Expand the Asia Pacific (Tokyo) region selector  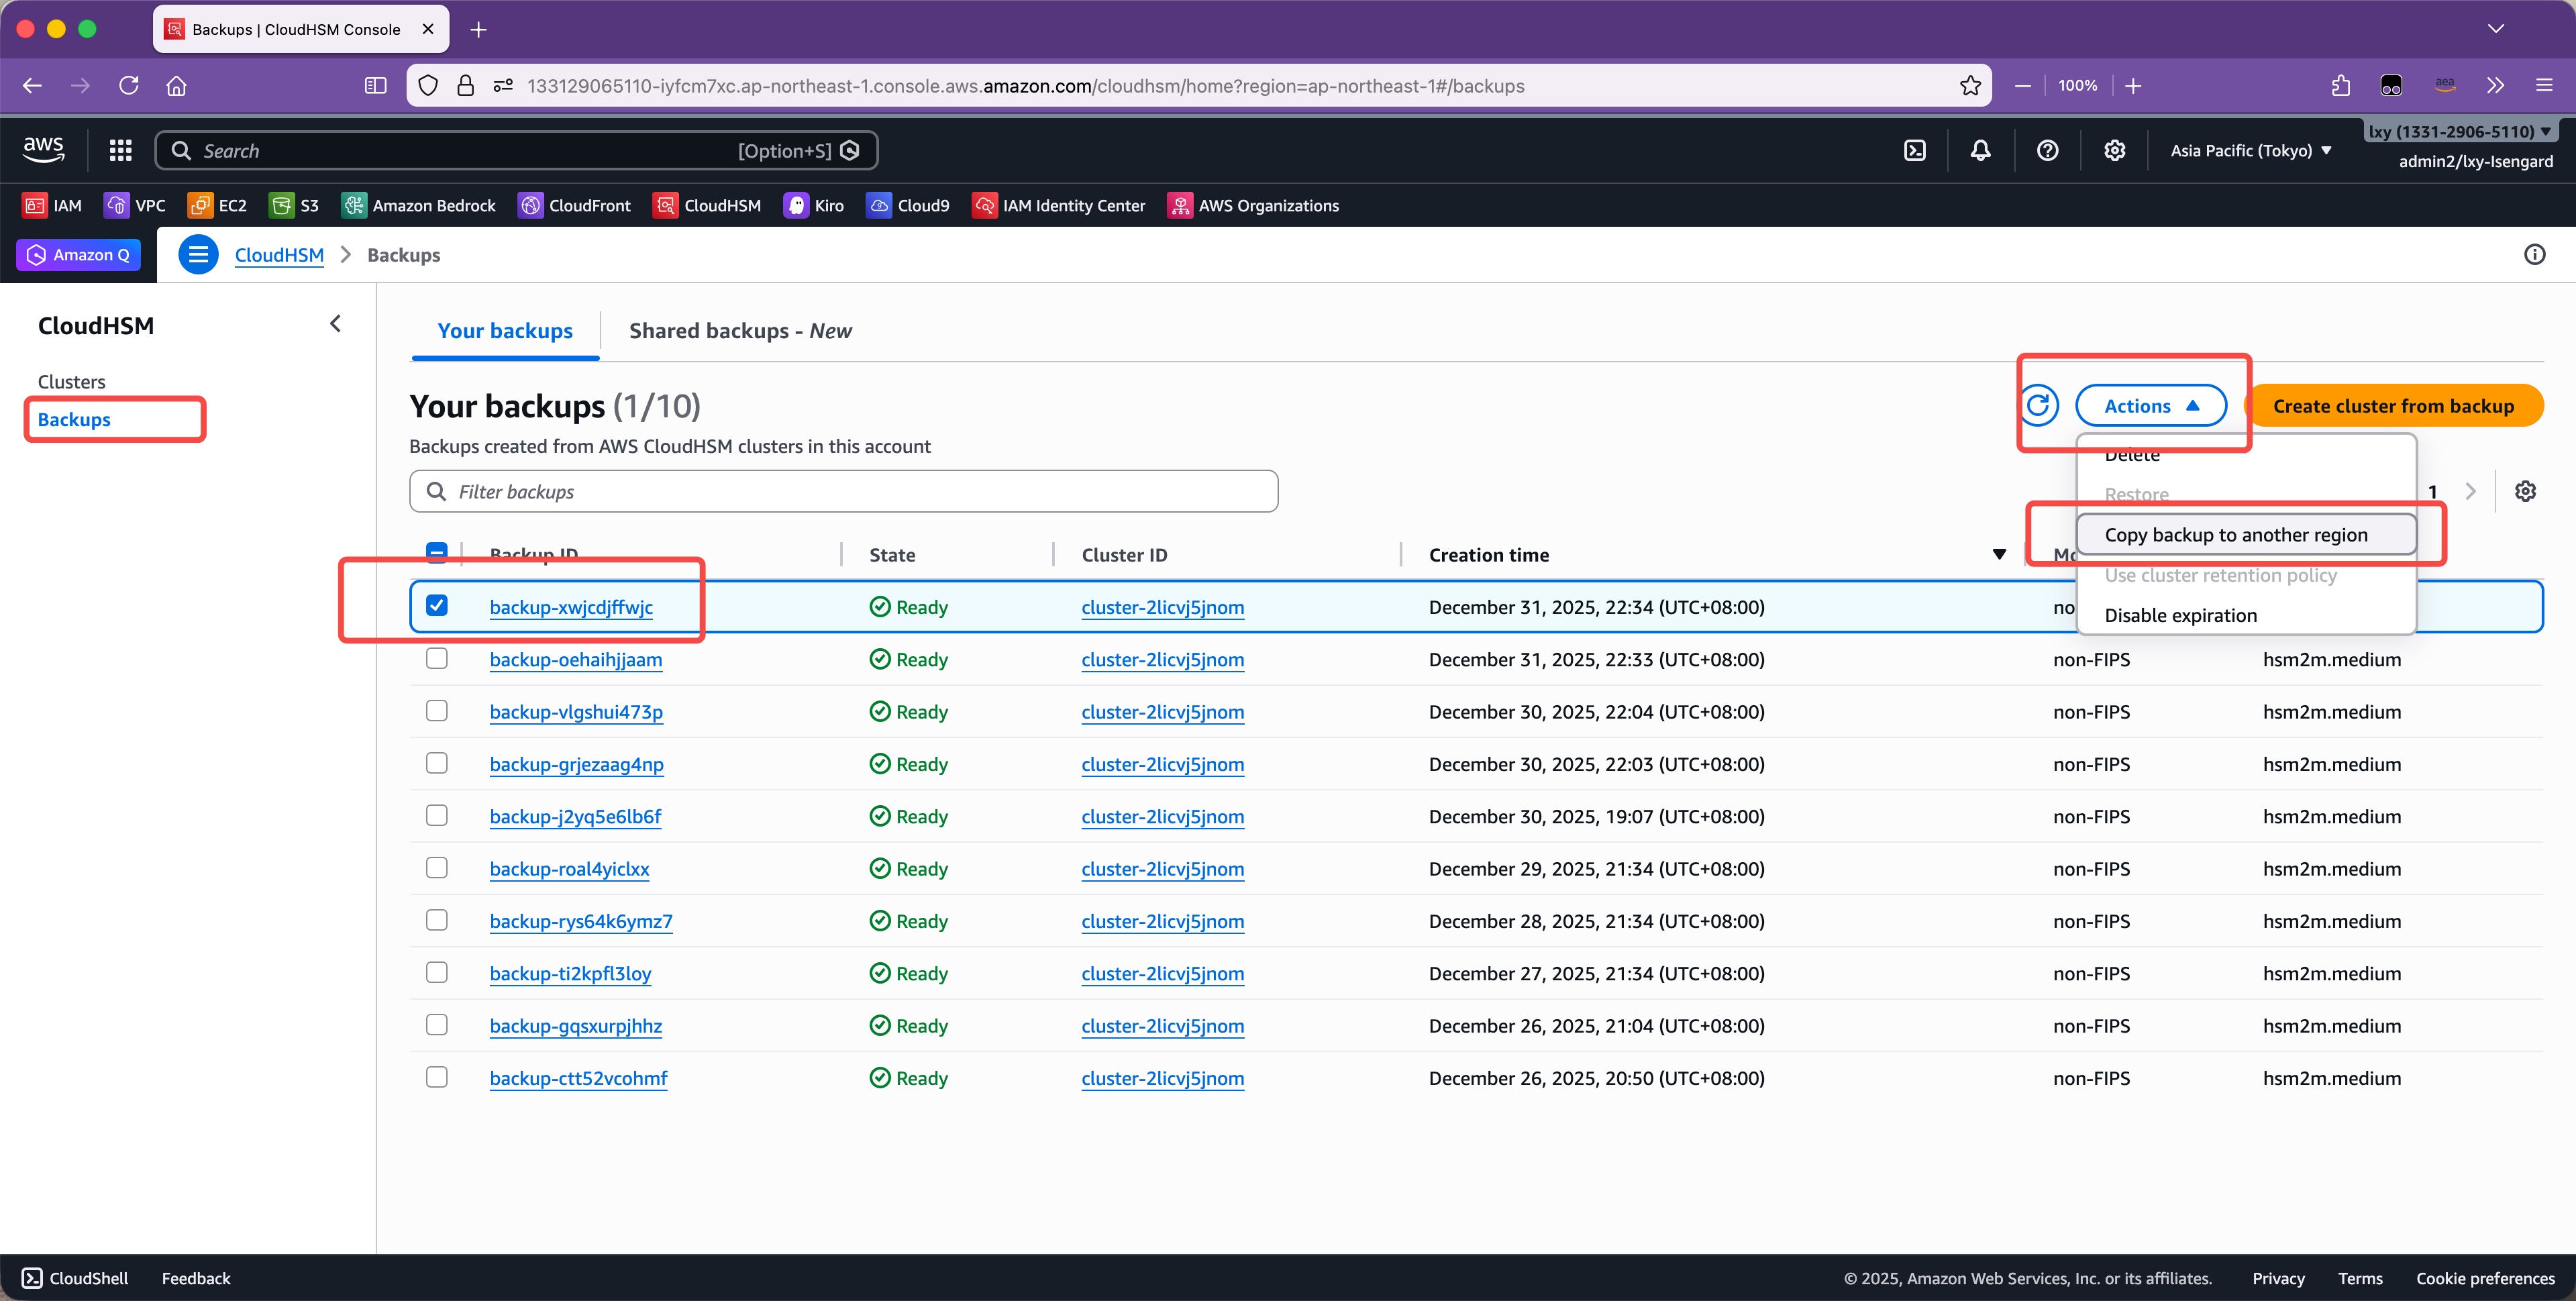(2250, 150)
